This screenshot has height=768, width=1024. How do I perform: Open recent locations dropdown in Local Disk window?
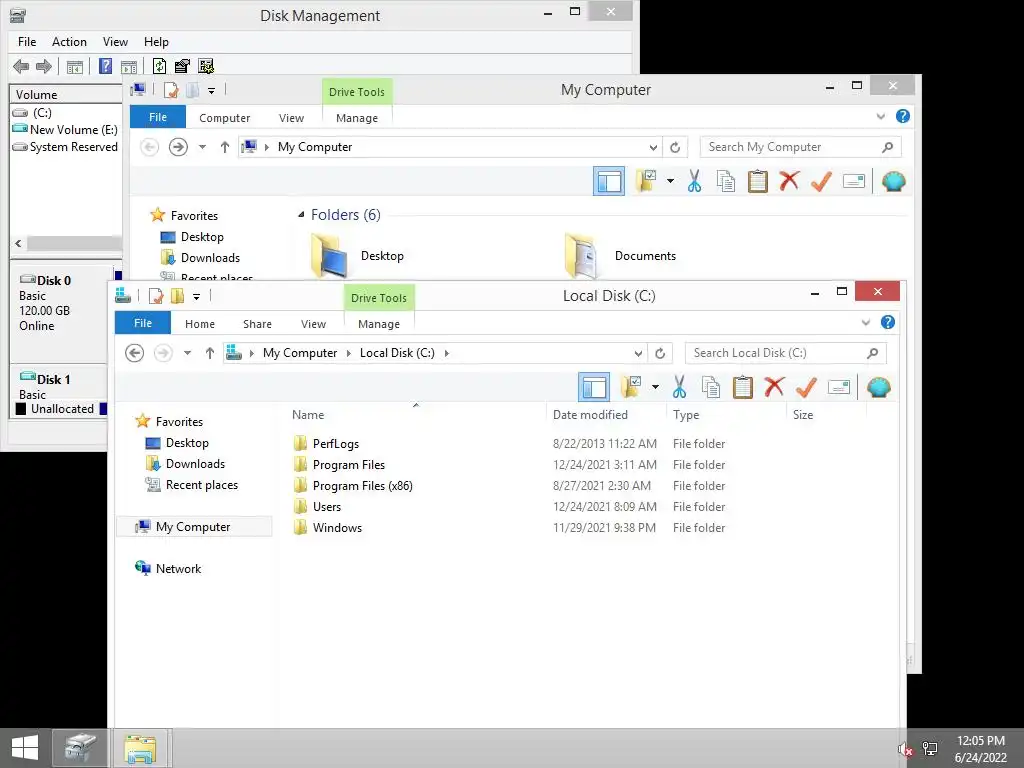click(187, 353)
